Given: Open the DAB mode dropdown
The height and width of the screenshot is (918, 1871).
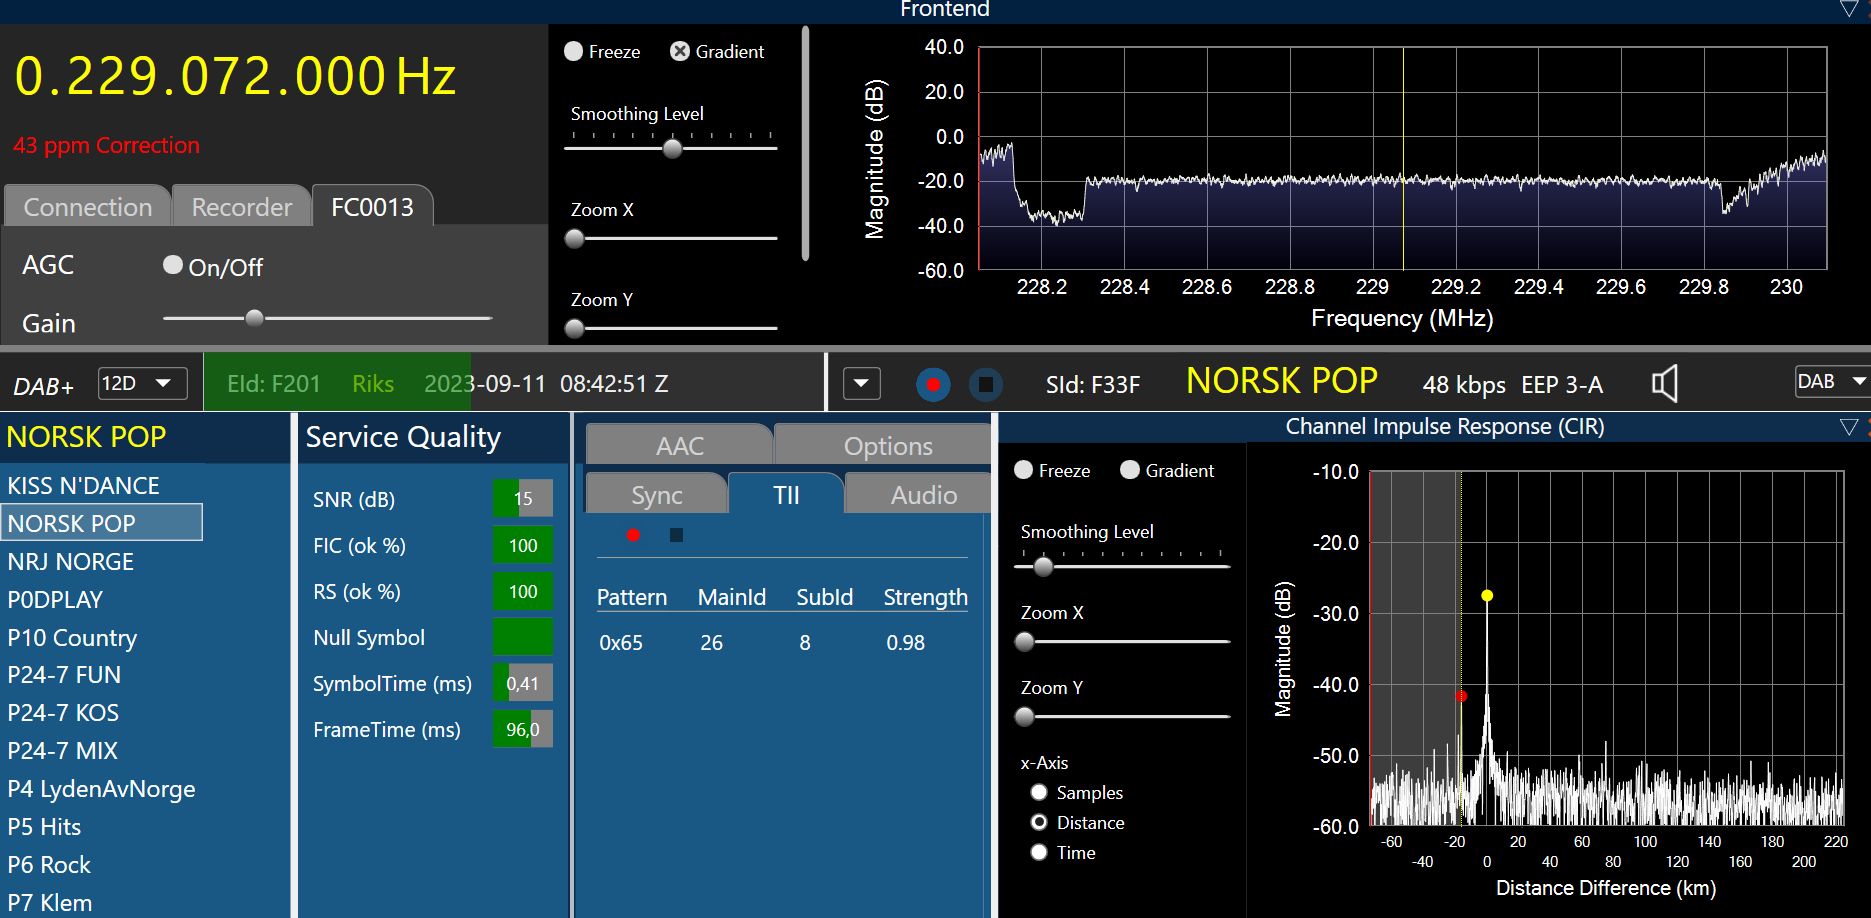Looking at the screenshot, I should click(1832, 382).
